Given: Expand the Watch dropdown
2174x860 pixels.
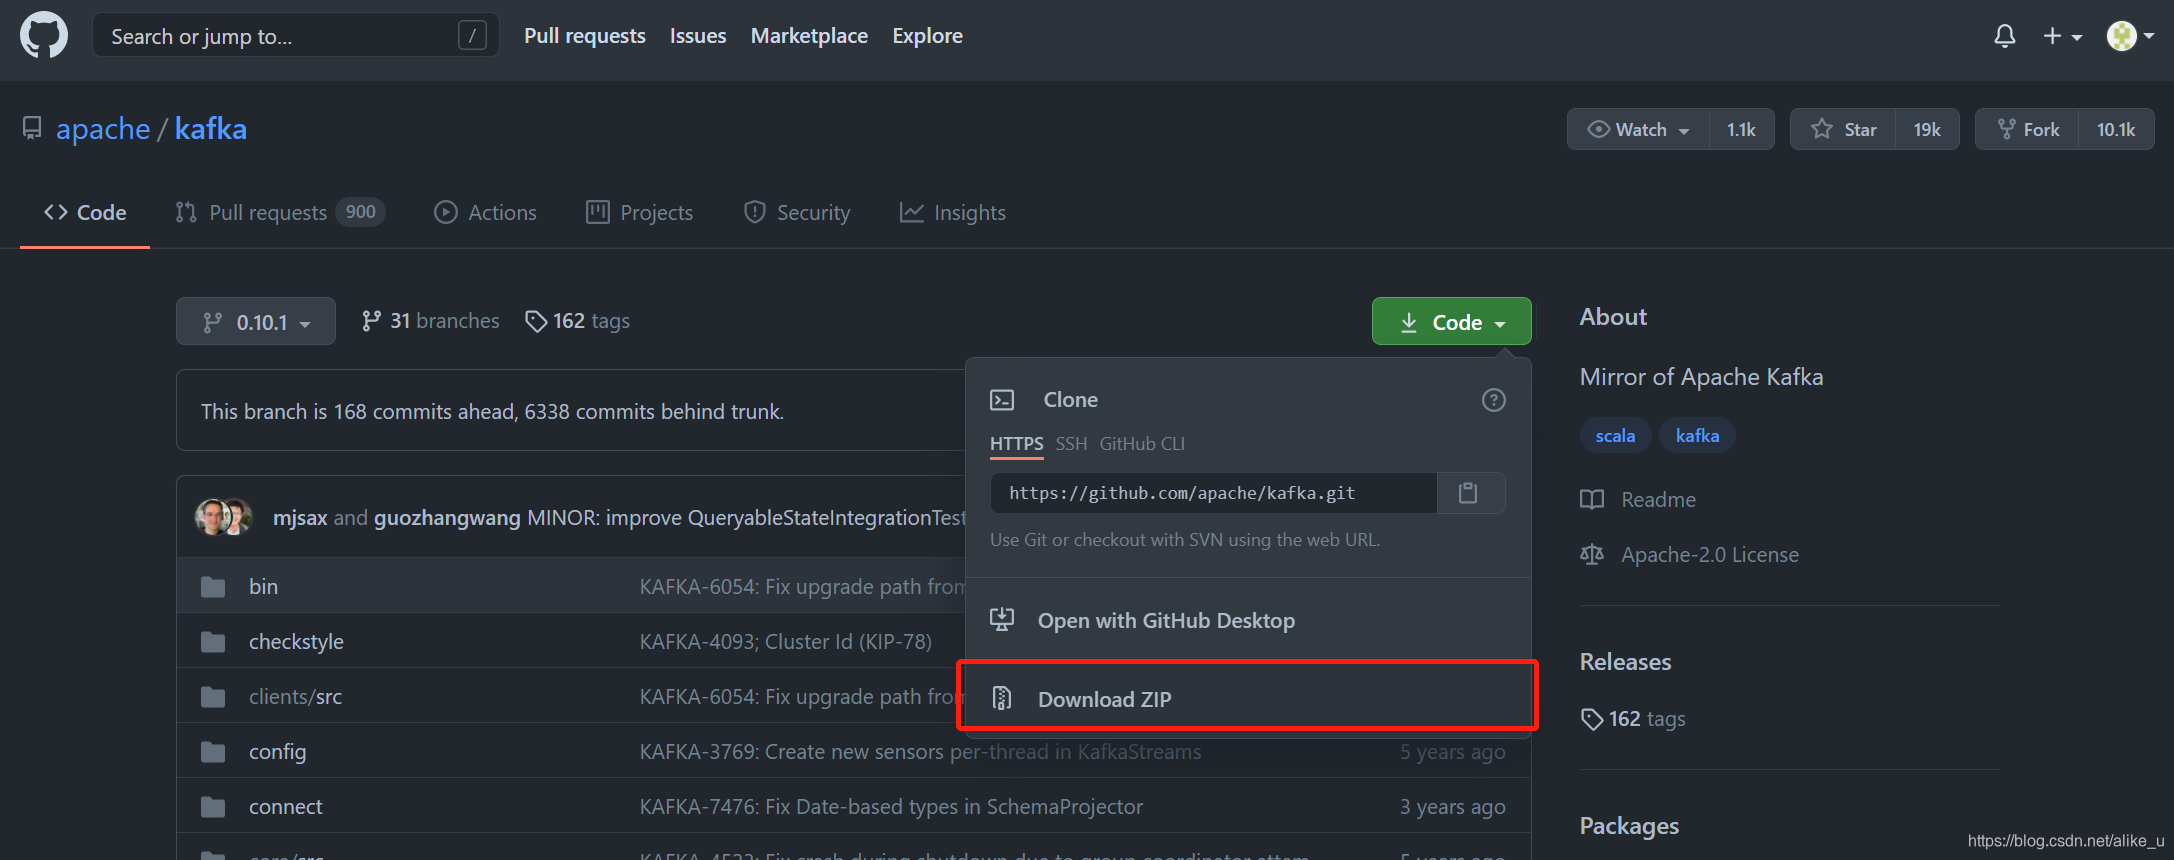Looking at the screenshot, I should click(1638, 130).
